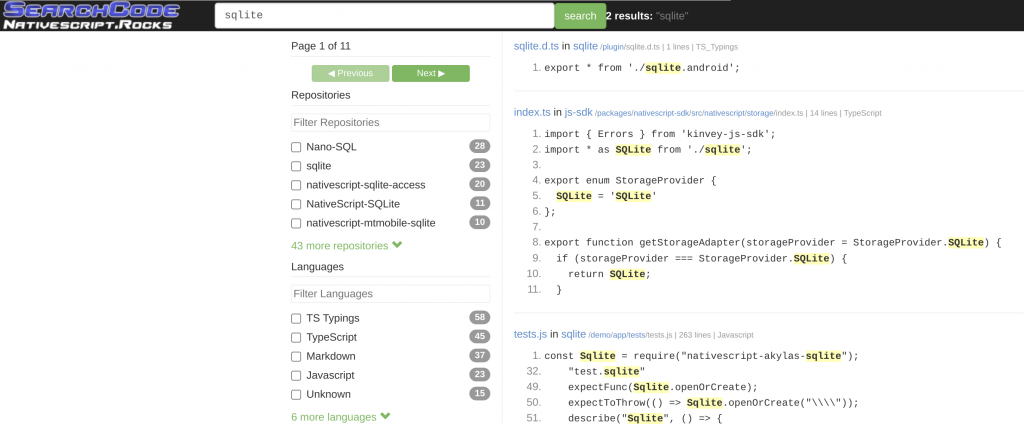Viewport: 1024px width, 424px height.
Task: Click the 'Page 1 of 11' text
Action: click(x=321, y=46)
